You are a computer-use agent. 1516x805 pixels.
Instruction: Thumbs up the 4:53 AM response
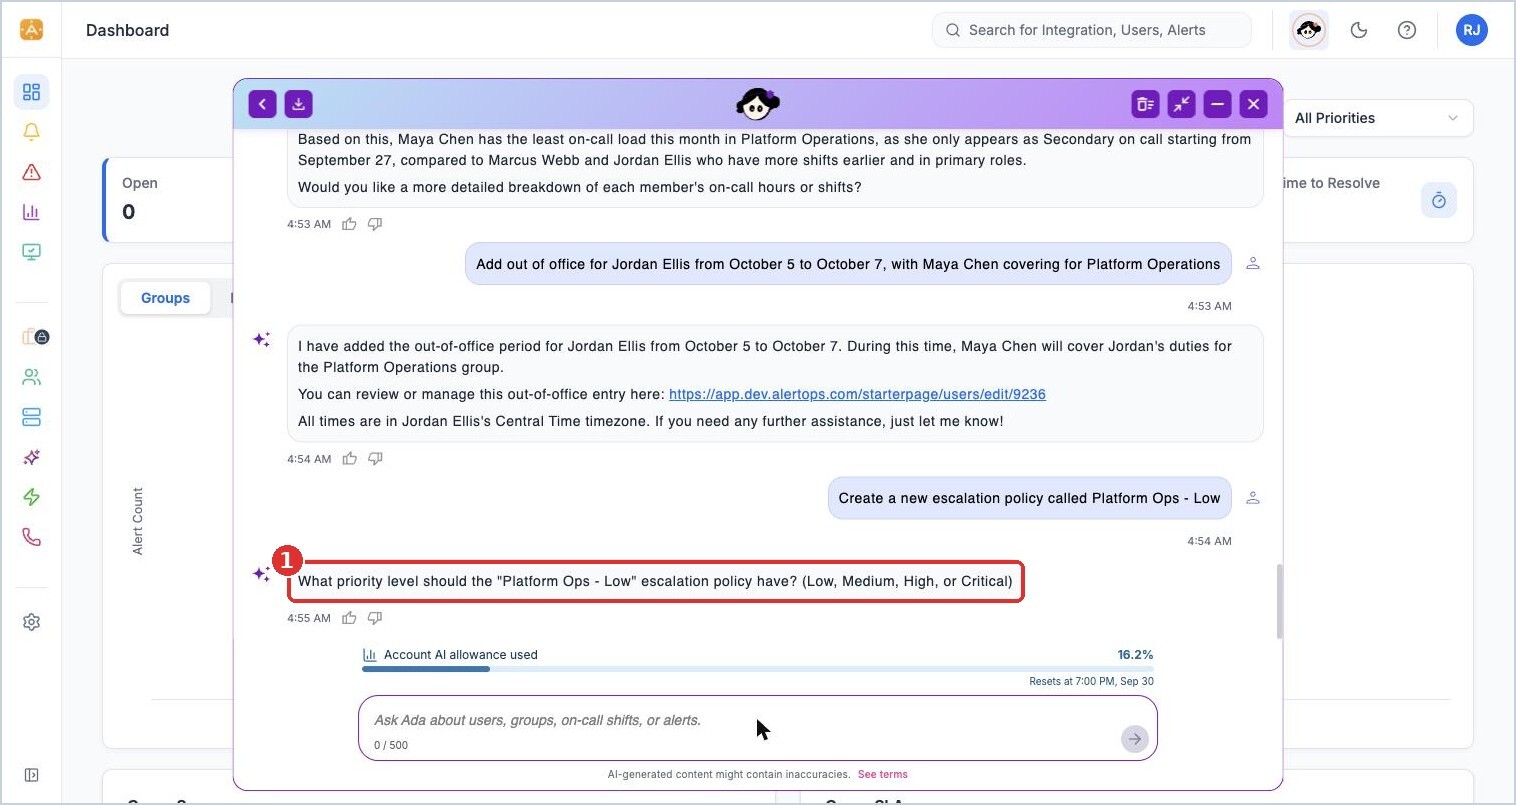coord(349,224)
